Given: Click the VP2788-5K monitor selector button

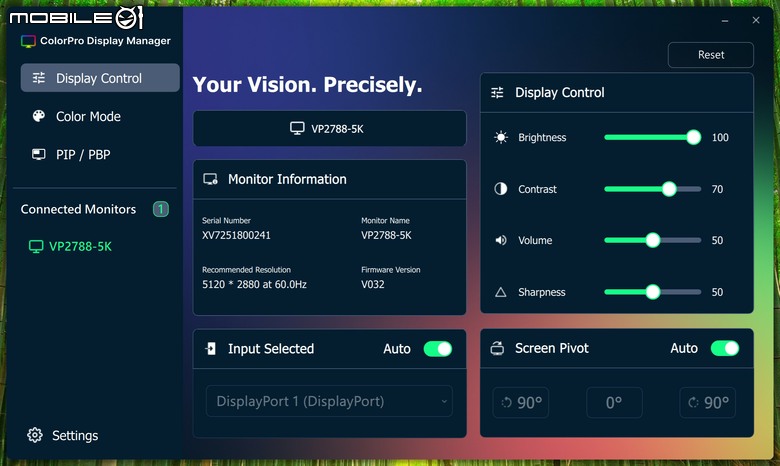Looking at the screenshot, I should click(329, 128).
